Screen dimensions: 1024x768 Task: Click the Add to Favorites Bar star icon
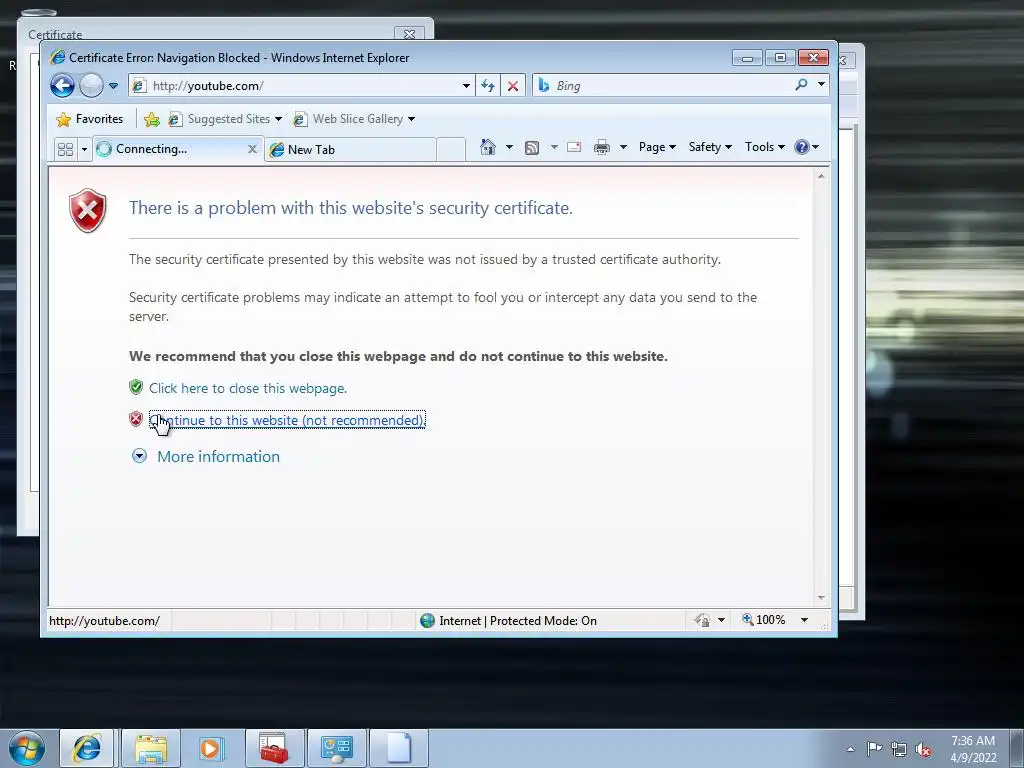tap(152, 119)
